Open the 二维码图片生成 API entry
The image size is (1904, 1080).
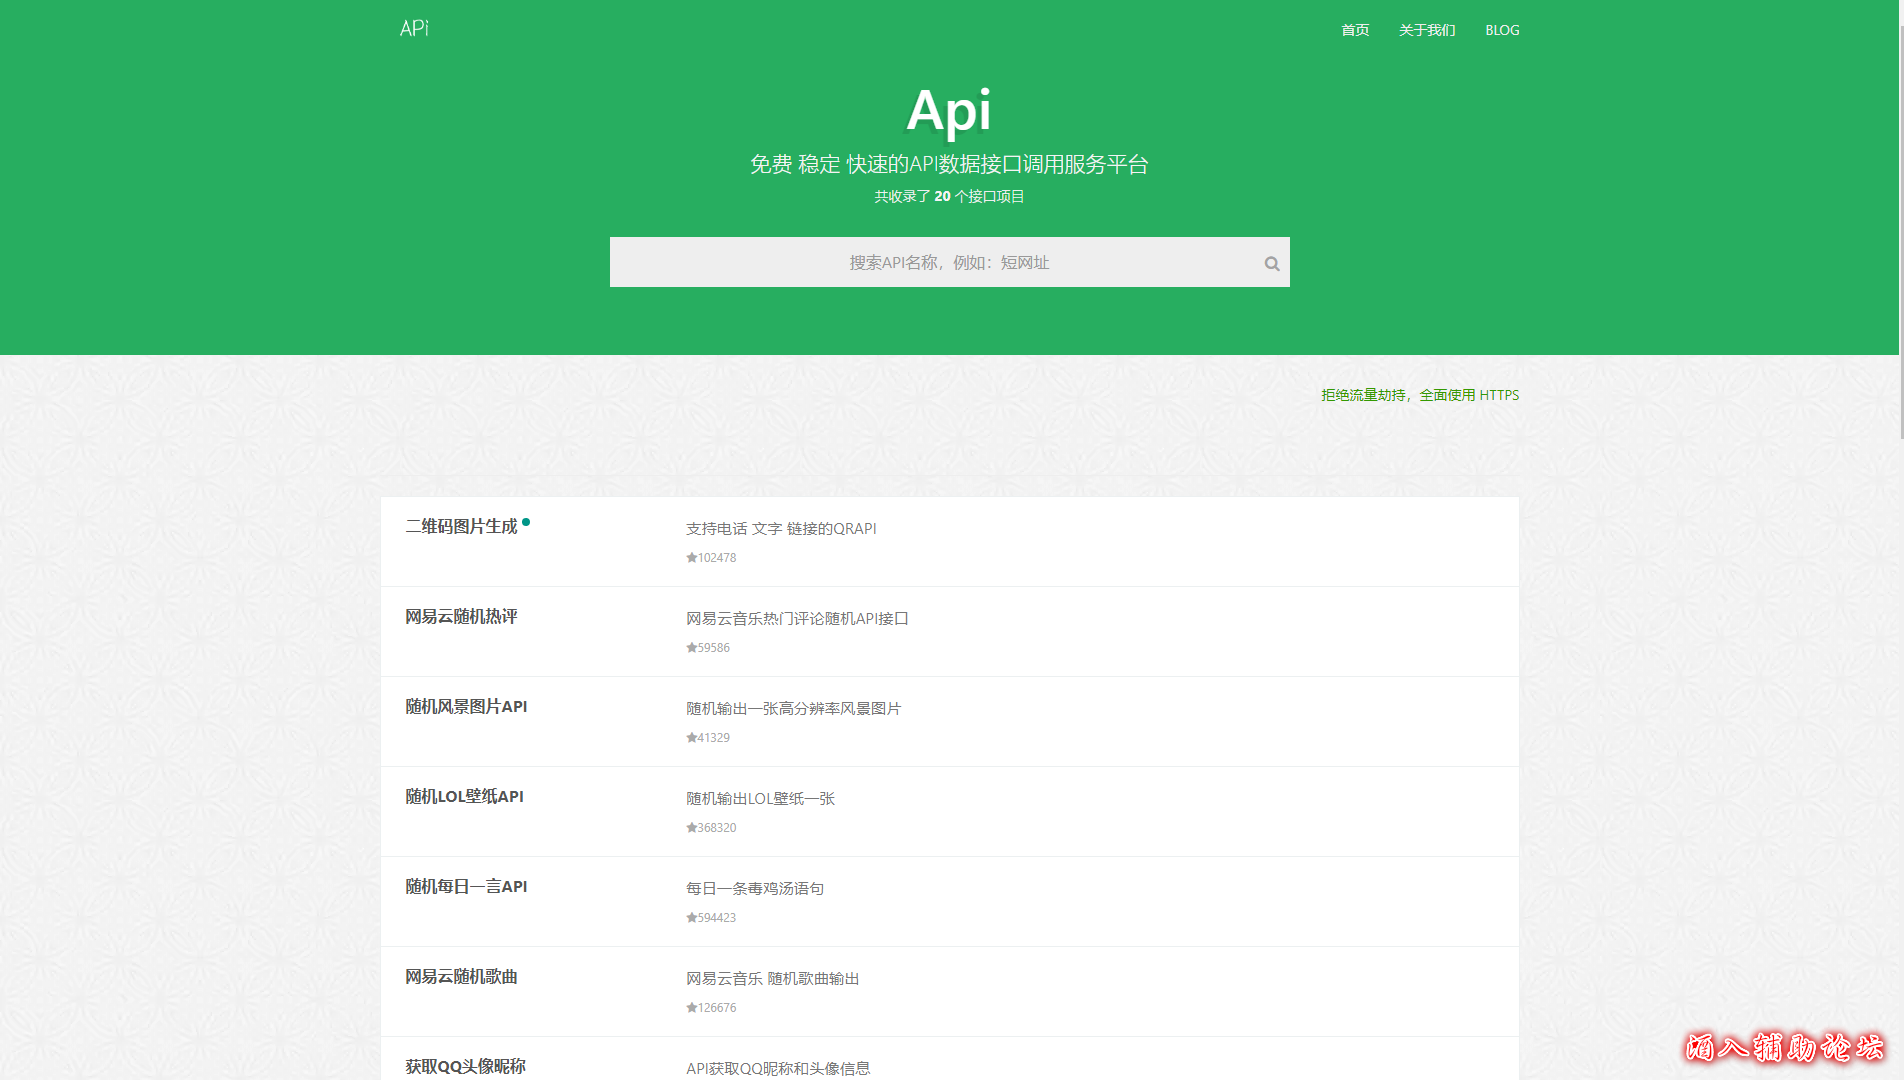(x=461, y=527)
